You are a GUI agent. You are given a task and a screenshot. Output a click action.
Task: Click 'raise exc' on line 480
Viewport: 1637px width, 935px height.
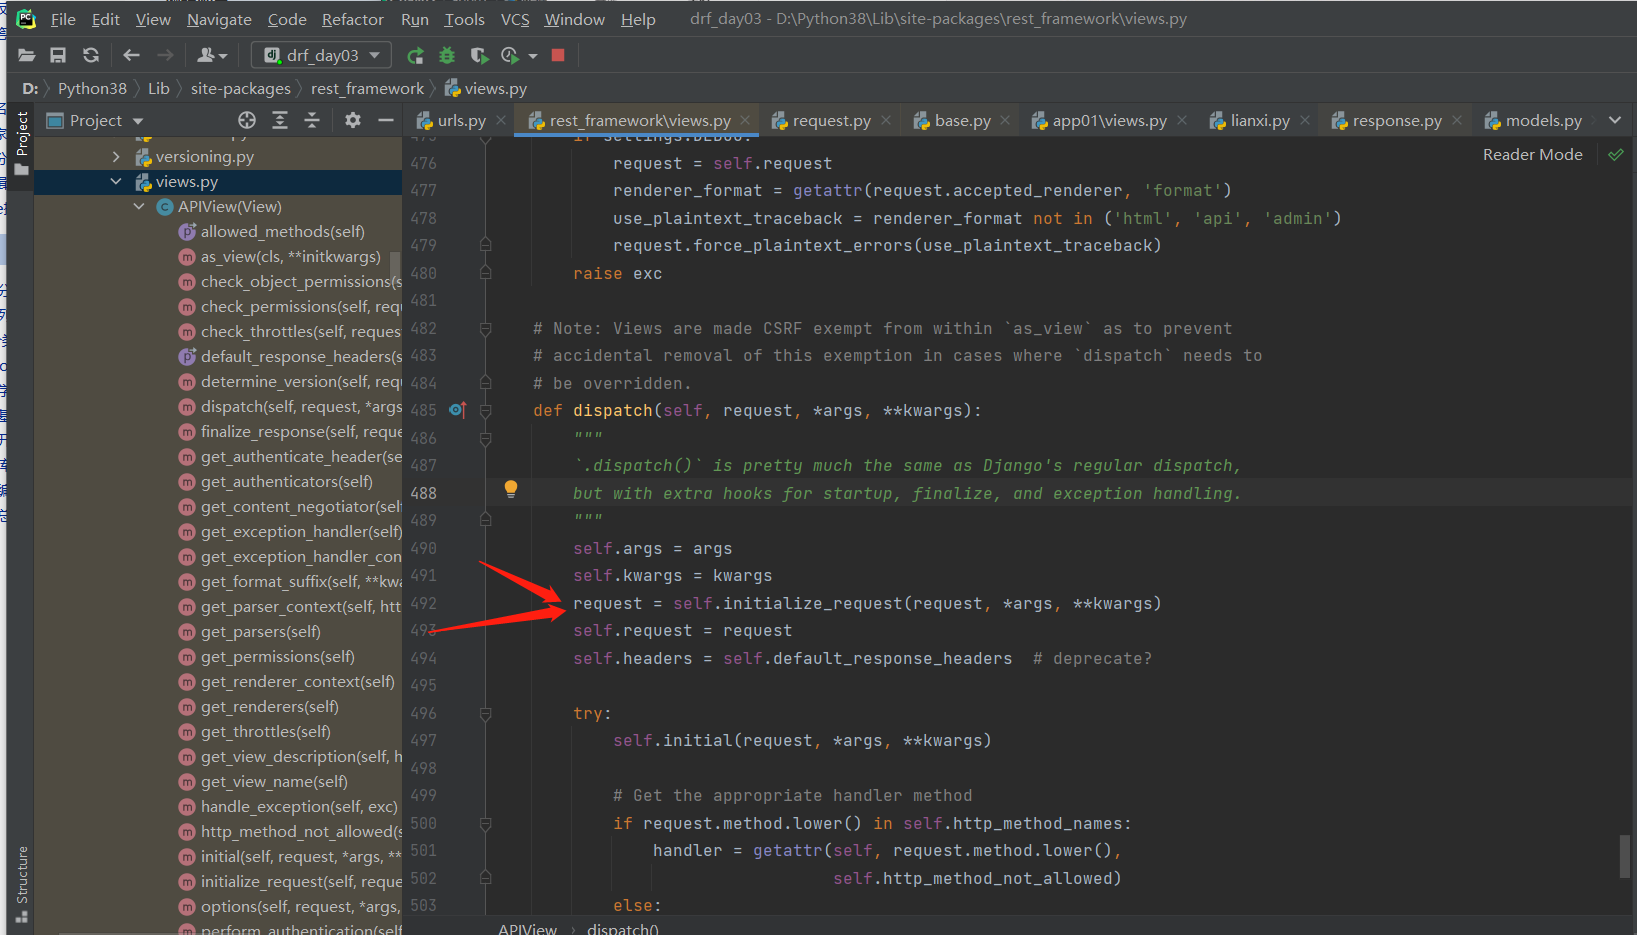pyautogui.click(x=618, y=274)
